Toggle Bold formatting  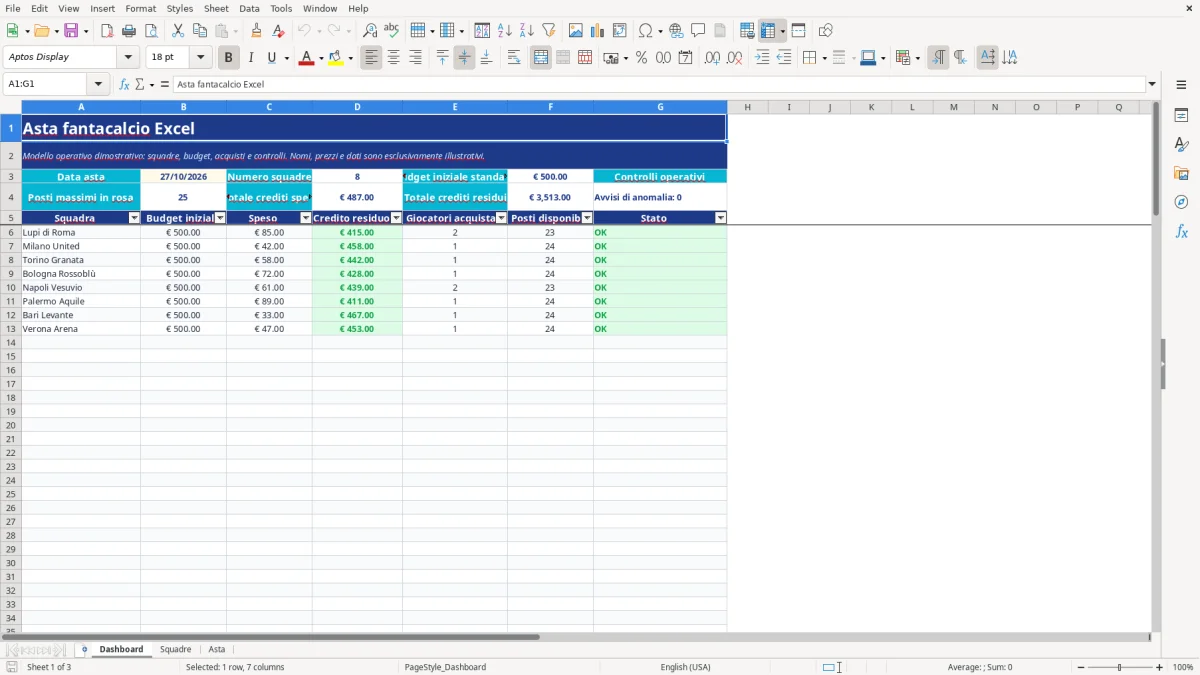click(x=229, y=58)
